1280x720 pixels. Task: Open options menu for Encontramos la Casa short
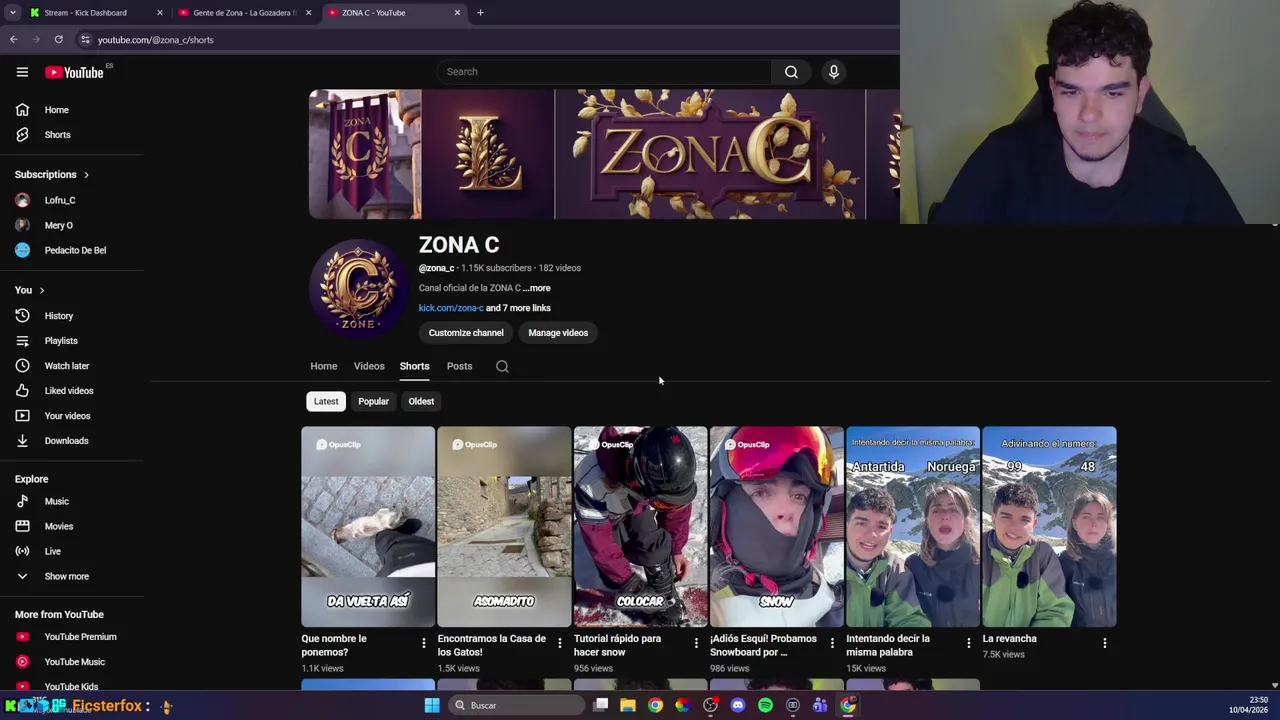(560, 643)
